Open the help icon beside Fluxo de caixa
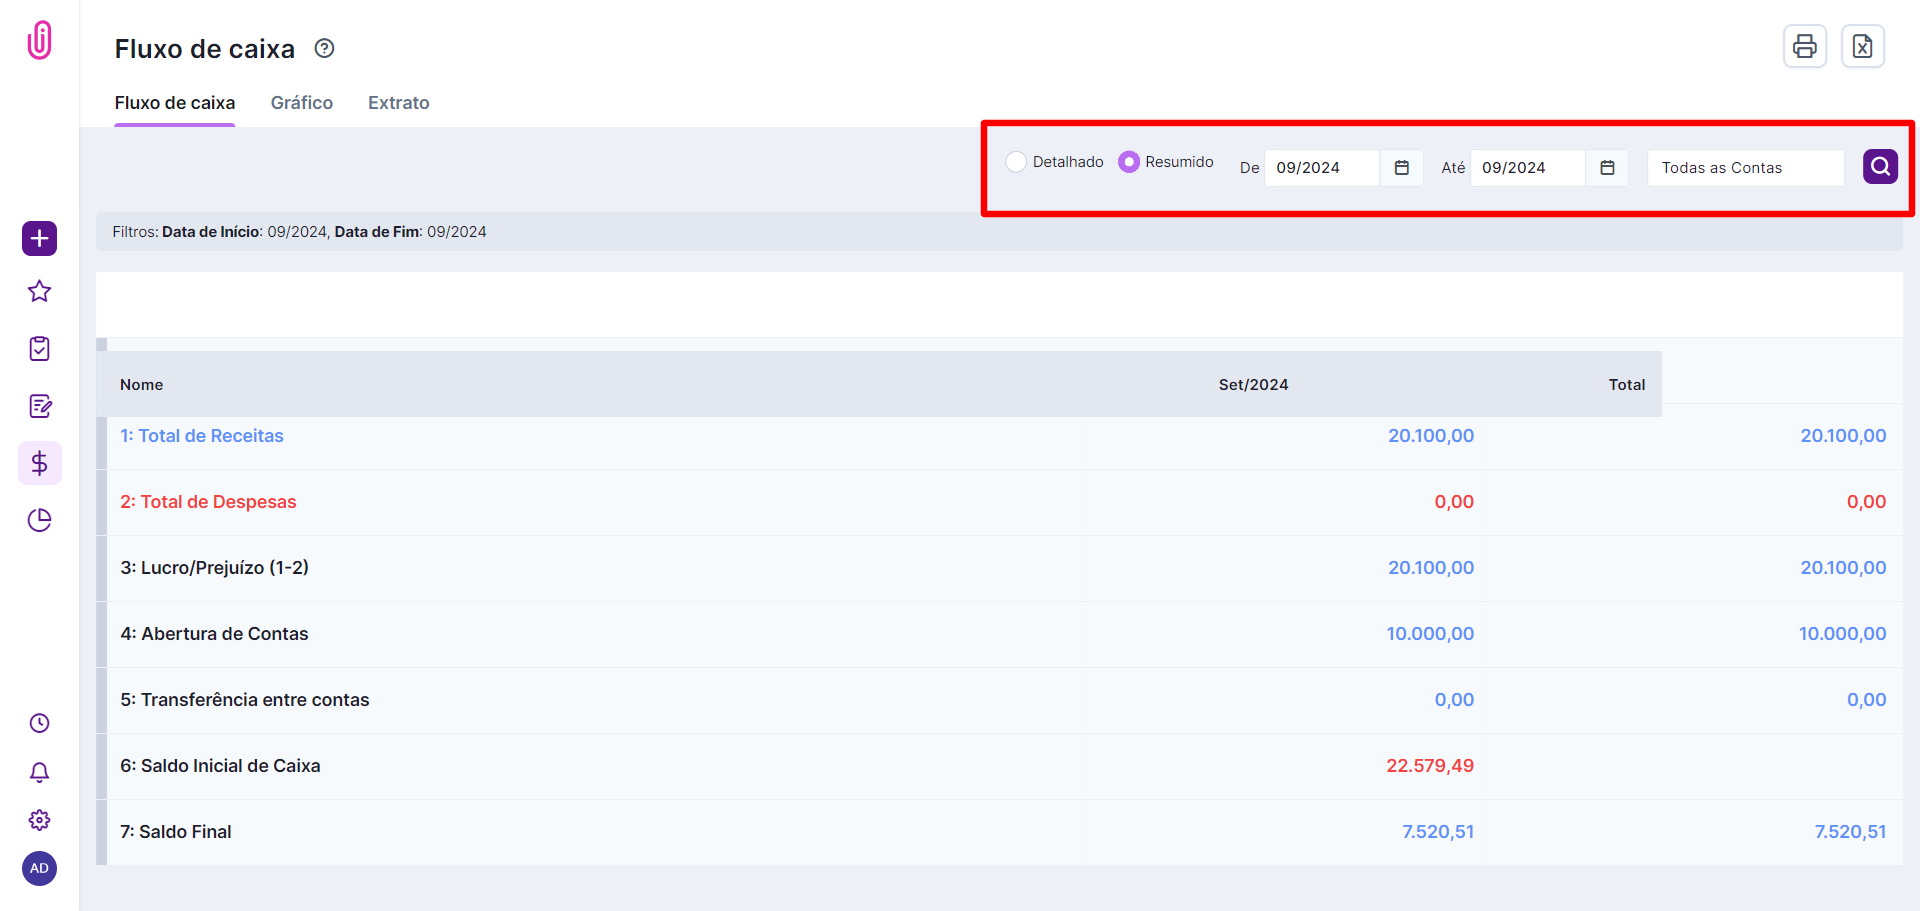Viewport: 1920px width, 911px height. click(324, 48)
